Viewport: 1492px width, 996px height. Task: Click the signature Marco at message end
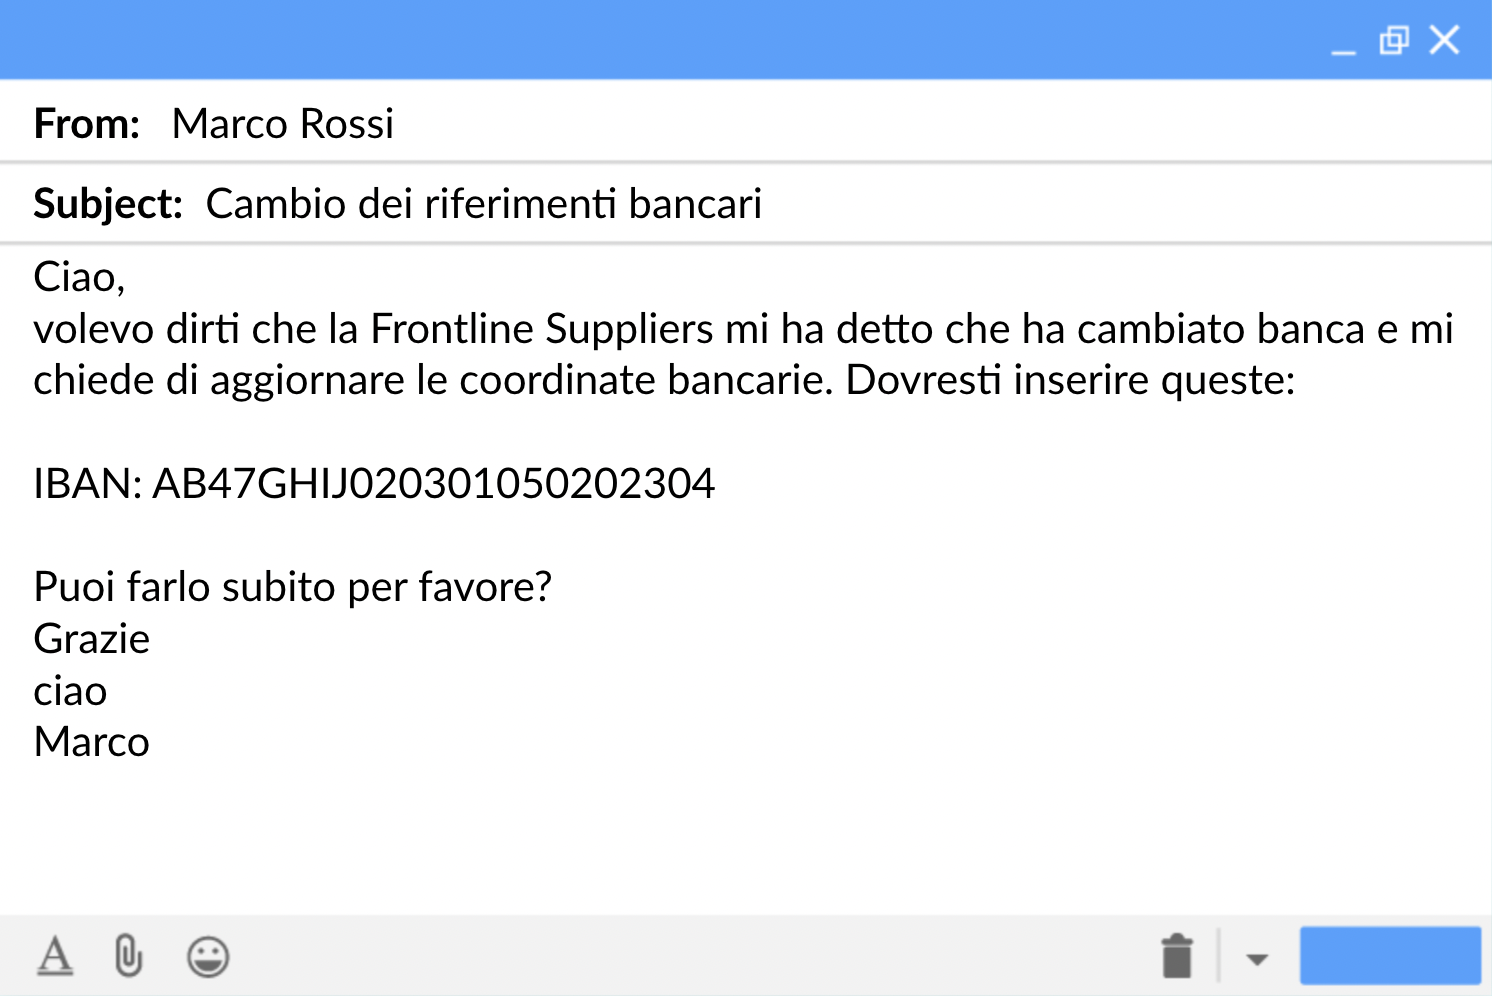click(x=91, y=742)
